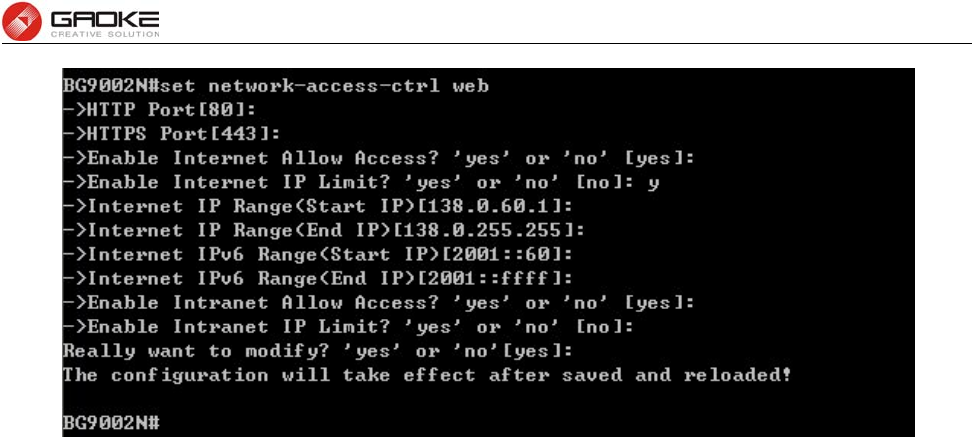Click the HTTPS Port[443] prompt line
The image size is (972, 437).
click(172, 134)
